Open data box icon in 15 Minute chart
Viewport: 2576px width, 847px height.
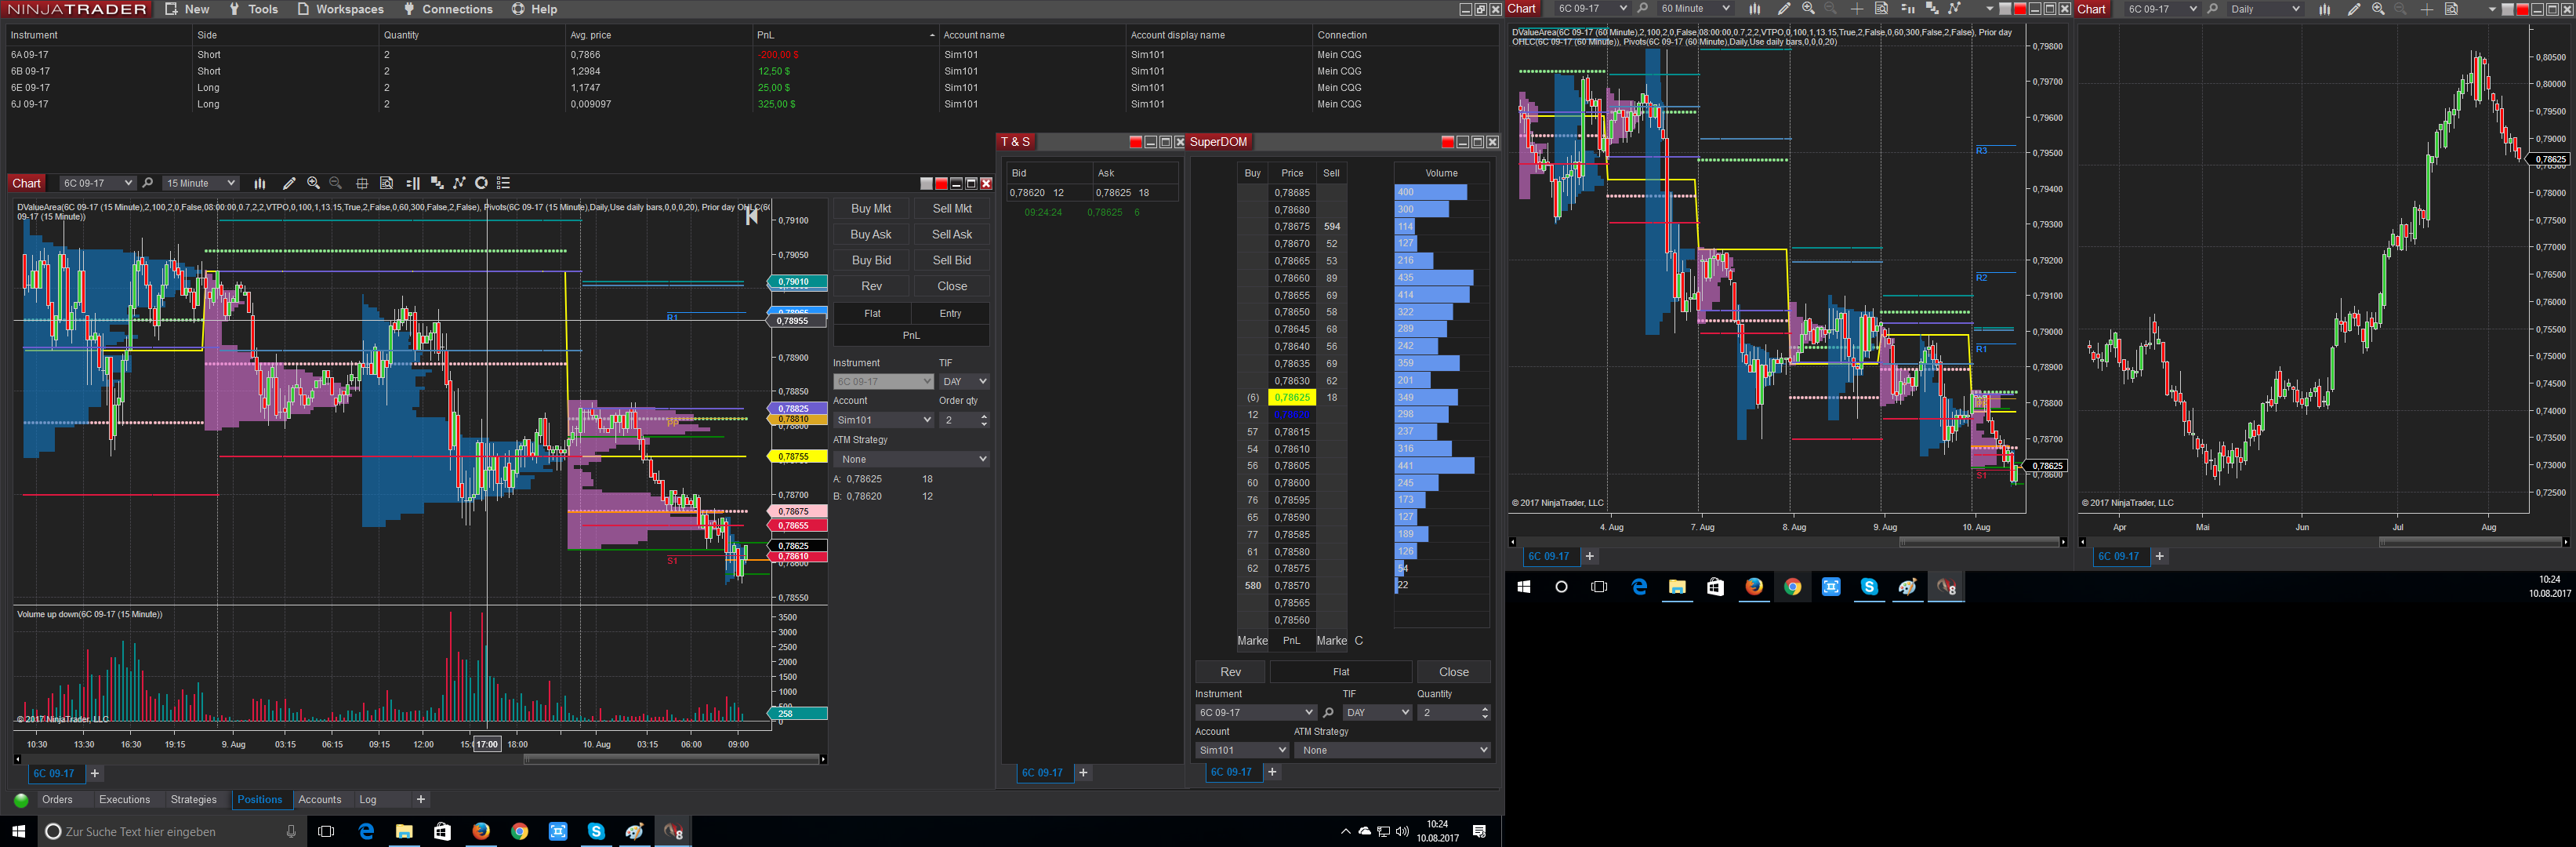386,183
